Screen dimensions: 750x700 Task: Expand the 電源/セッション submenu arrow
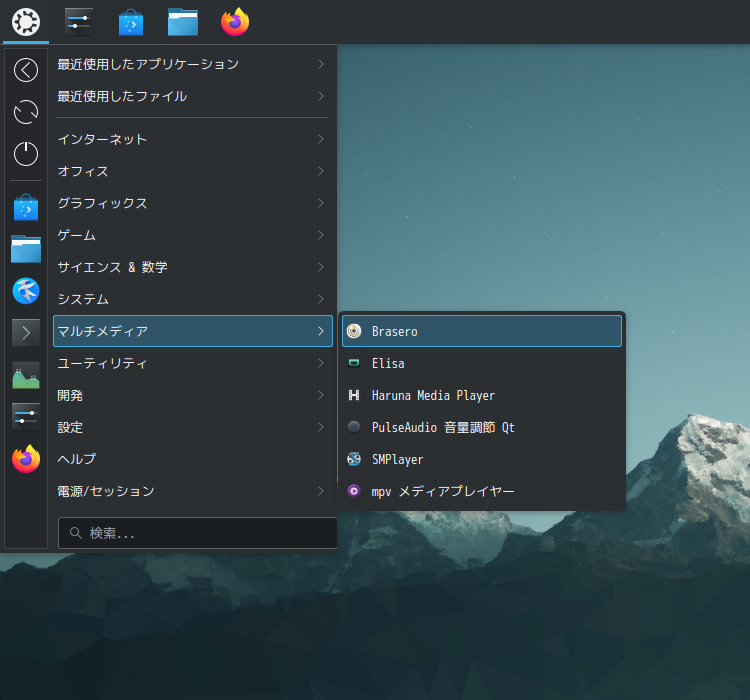[321, 491]
